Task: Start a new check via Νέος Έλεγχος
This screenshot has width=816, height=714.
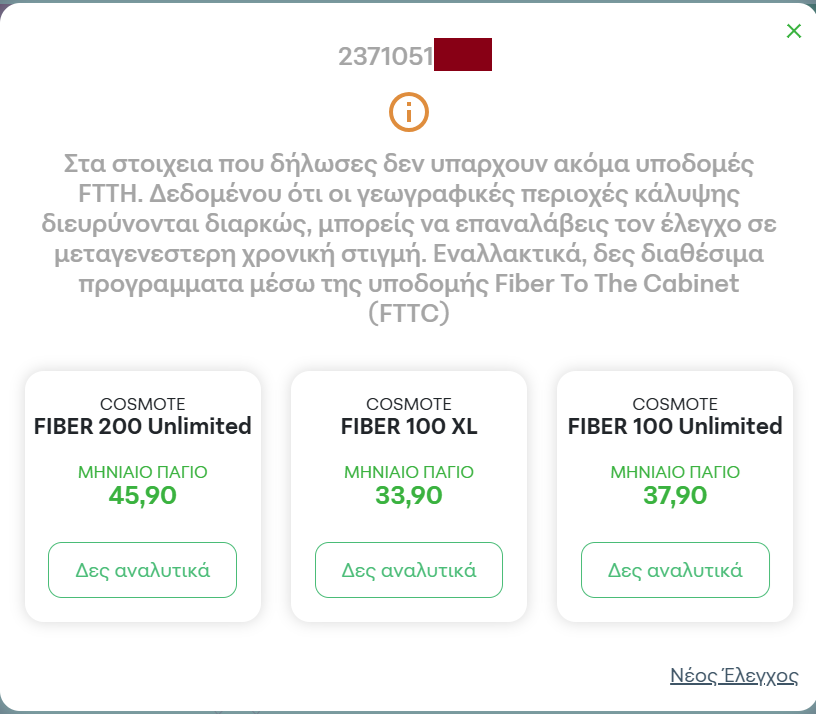Action: [734, 675]
